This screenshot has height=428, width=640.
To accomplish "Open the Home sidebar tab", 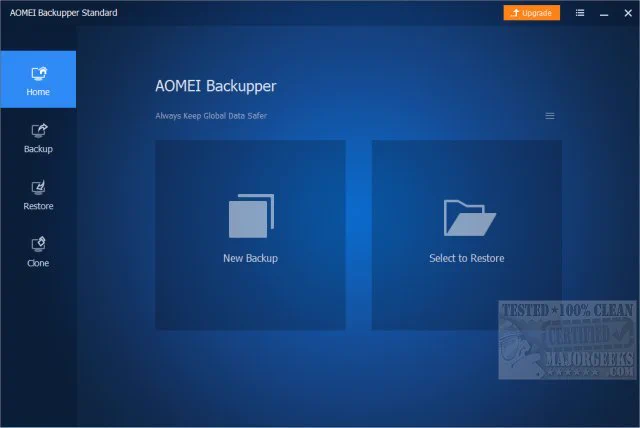I will (x=38, y=80).
